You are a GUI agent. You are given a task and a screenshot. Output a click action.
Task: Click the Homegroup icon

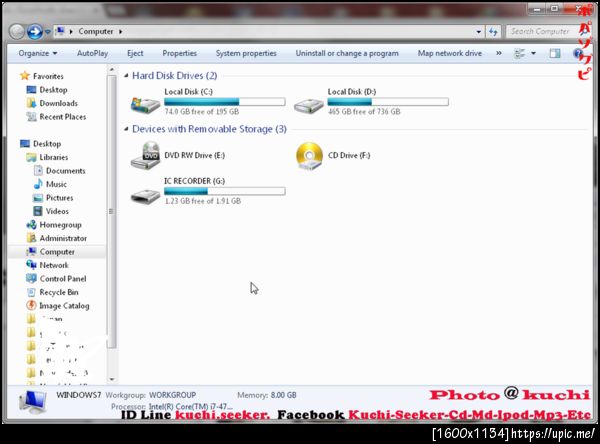tap(31, 225)
